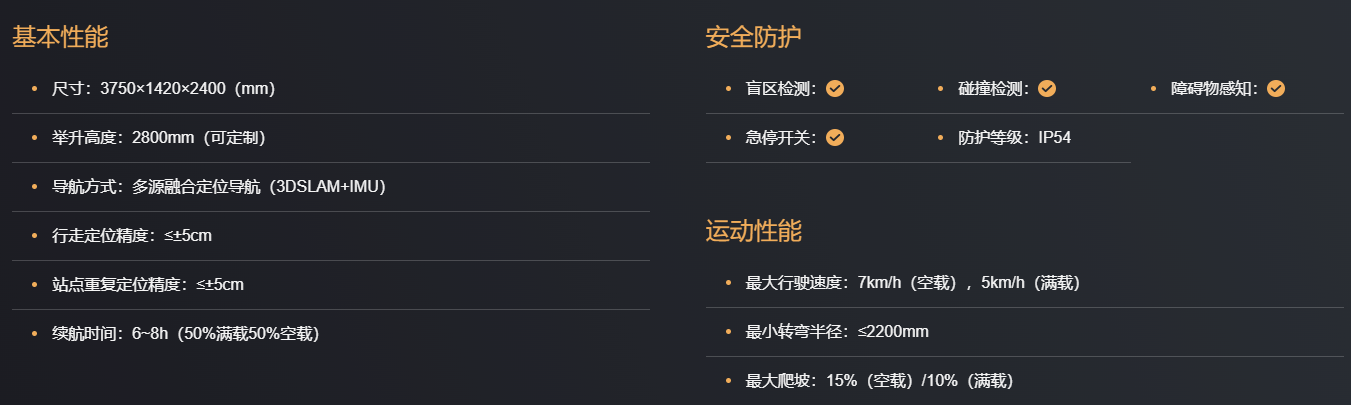Click the 导航方式 3DSLAM+IMU specification text

pos(218,187)
